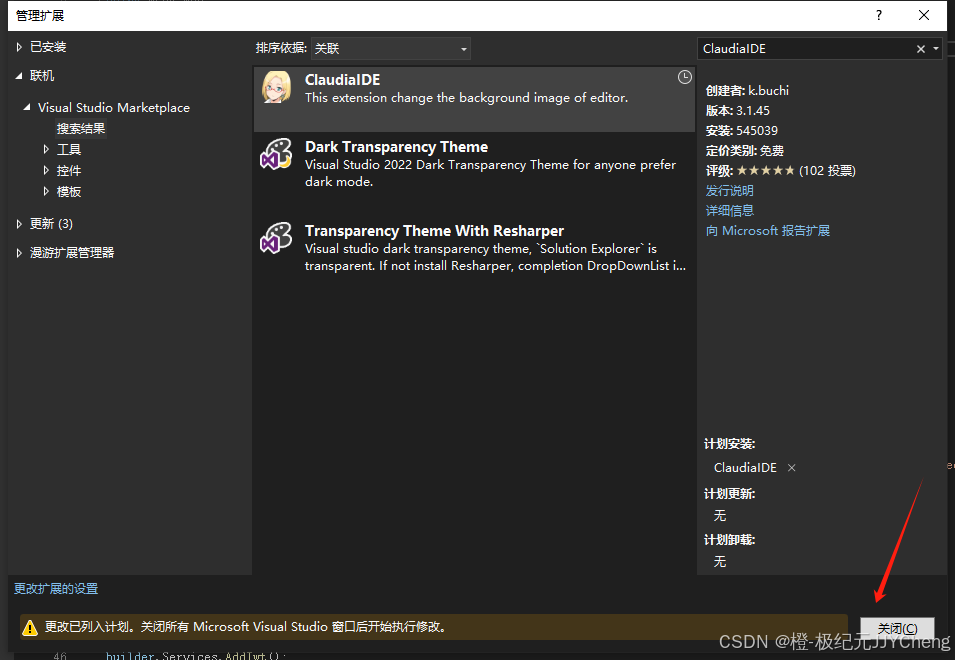Open the 发行说明 link
The height and width of the screenshot is (660, 955).
coord(730,191)
